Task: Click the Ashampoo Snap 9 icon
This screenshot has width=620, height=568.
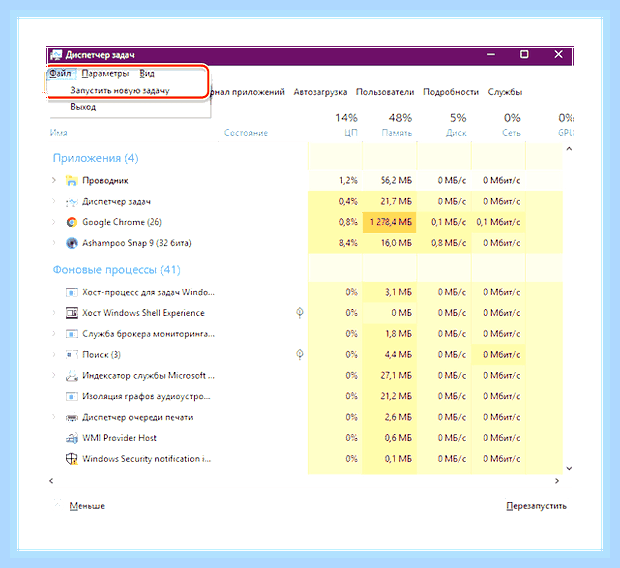Action: point(72,243)
